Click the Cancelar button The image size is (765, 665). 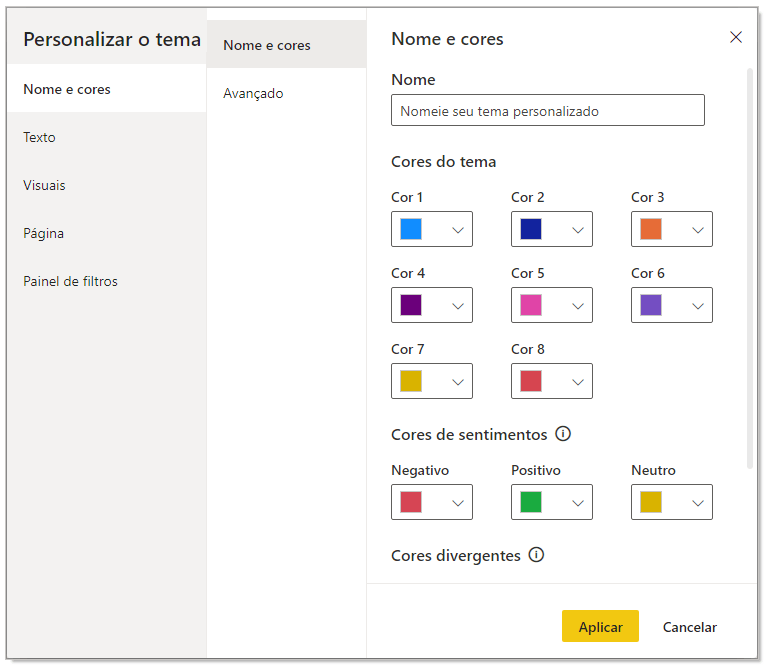[689, 627]
